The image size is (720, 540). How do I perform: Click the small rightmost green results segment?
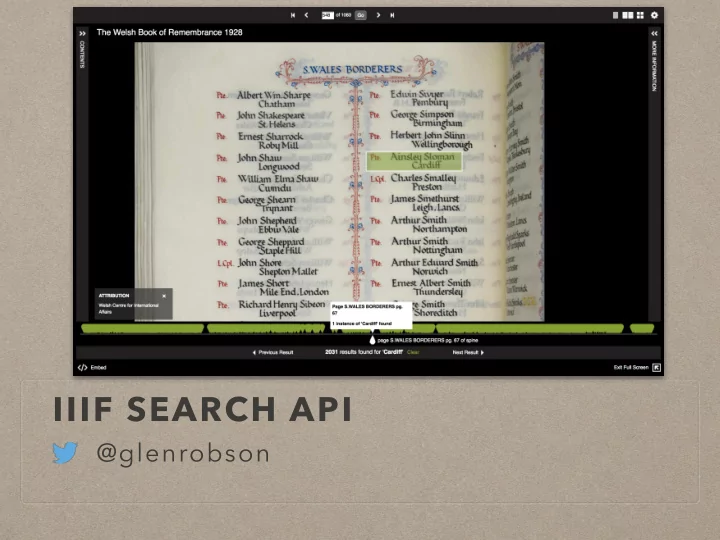click(642, 328)
